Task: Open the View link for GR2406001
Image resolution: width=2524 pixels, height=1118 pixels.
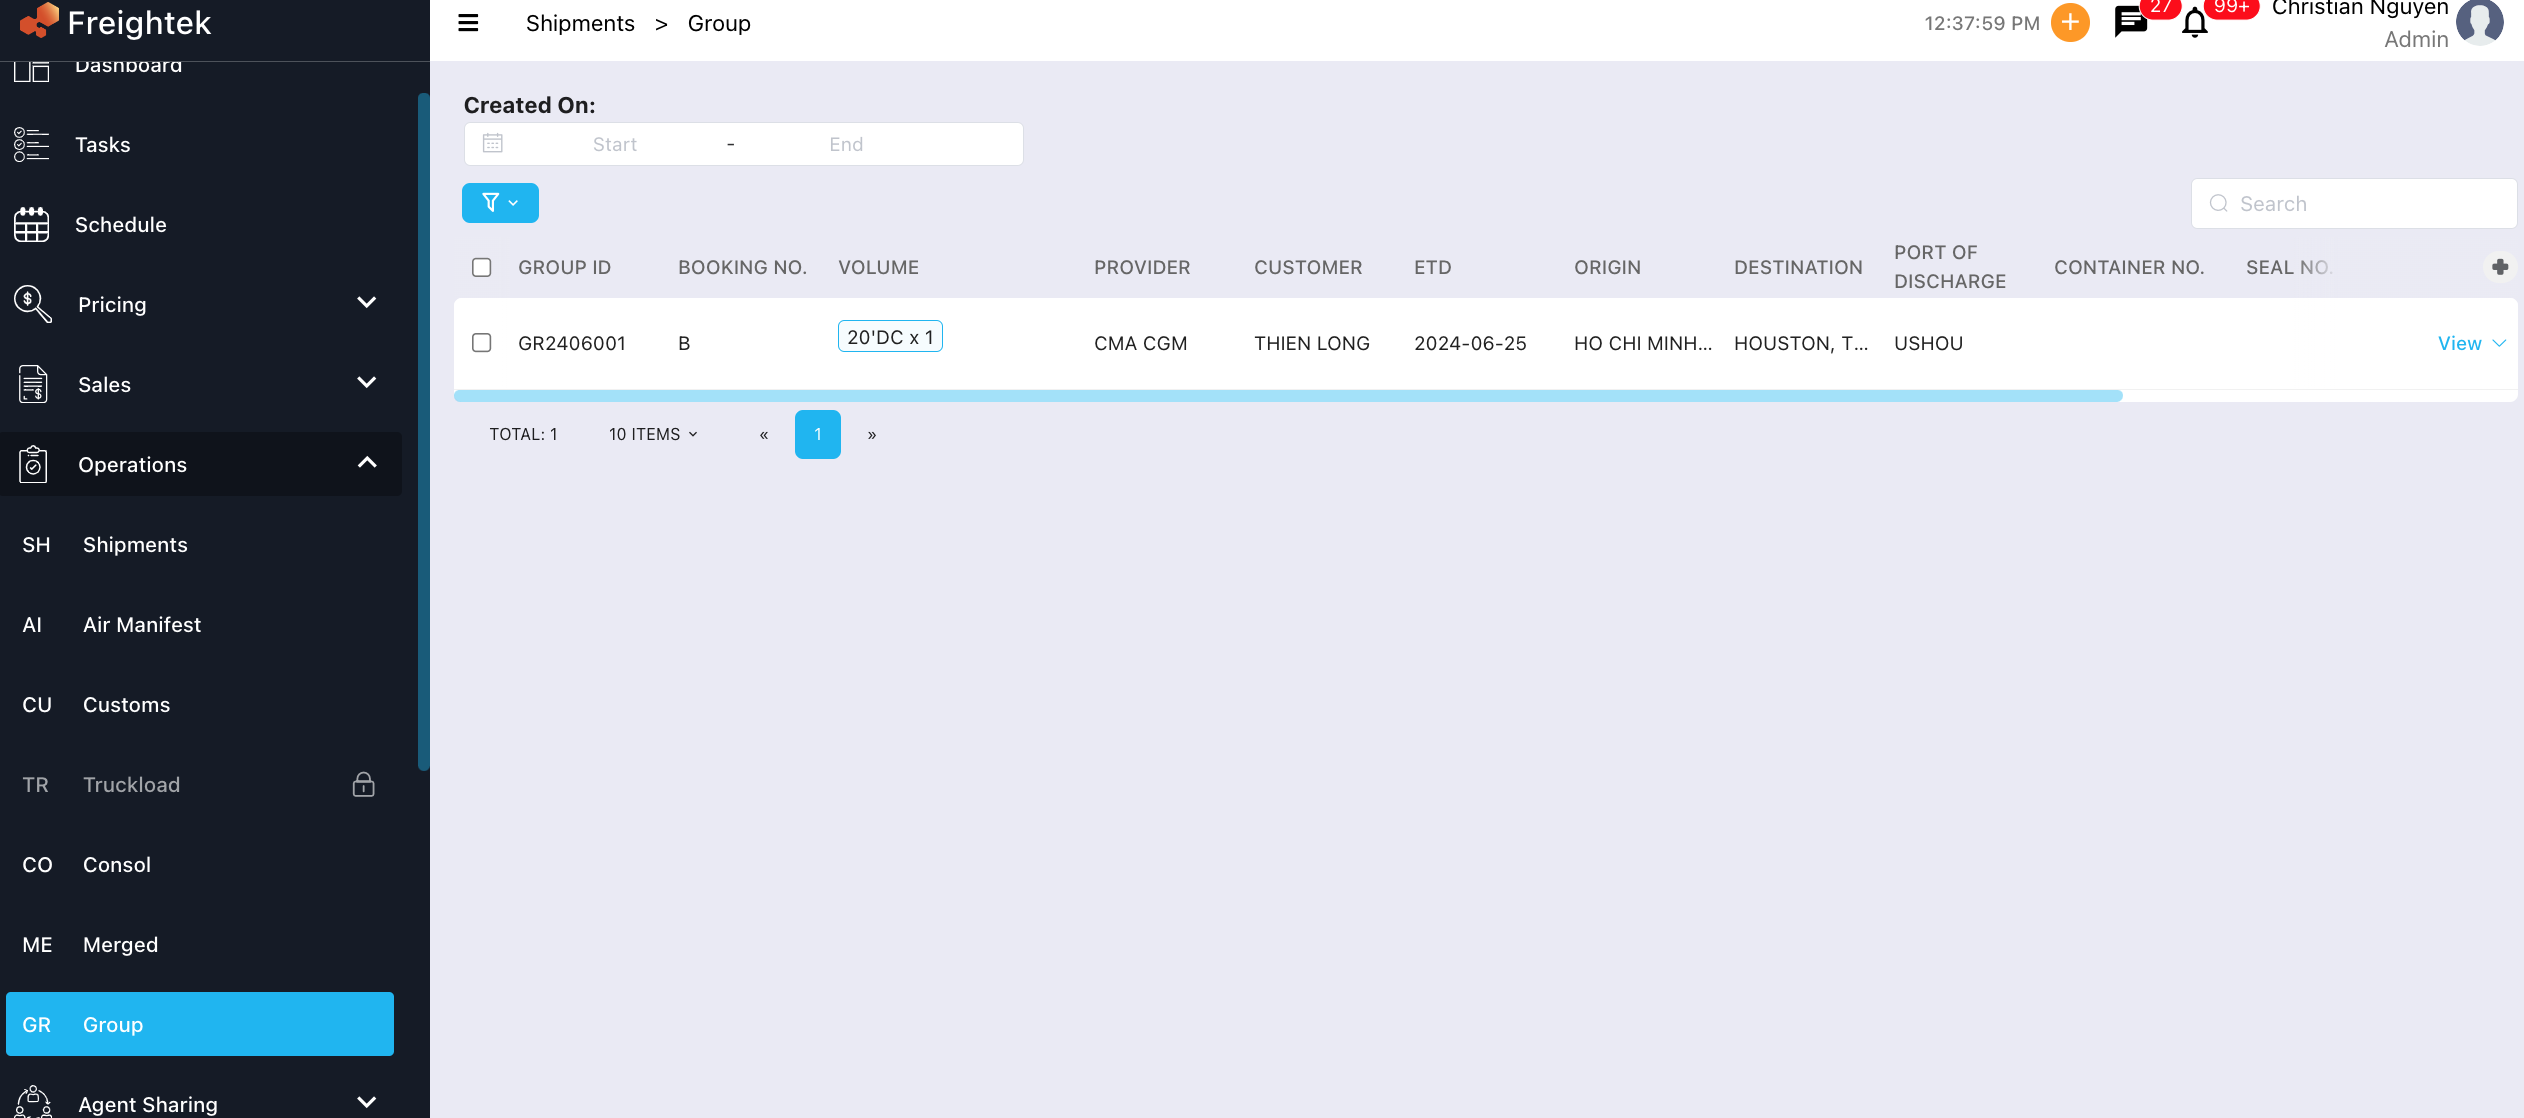Action: (x=2459, y=343)
